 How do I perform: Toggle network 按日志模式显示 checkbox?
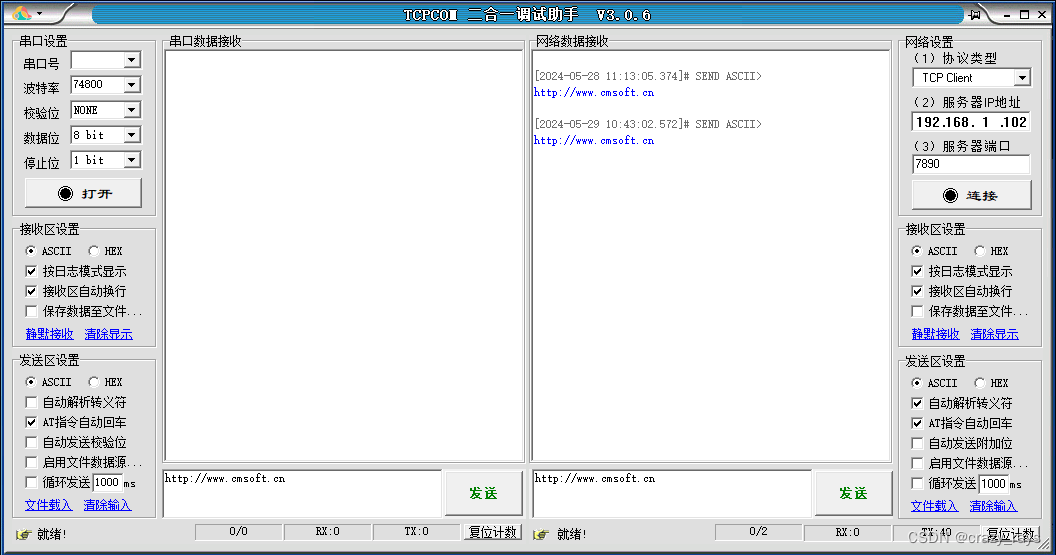click(x=917, y=271)
